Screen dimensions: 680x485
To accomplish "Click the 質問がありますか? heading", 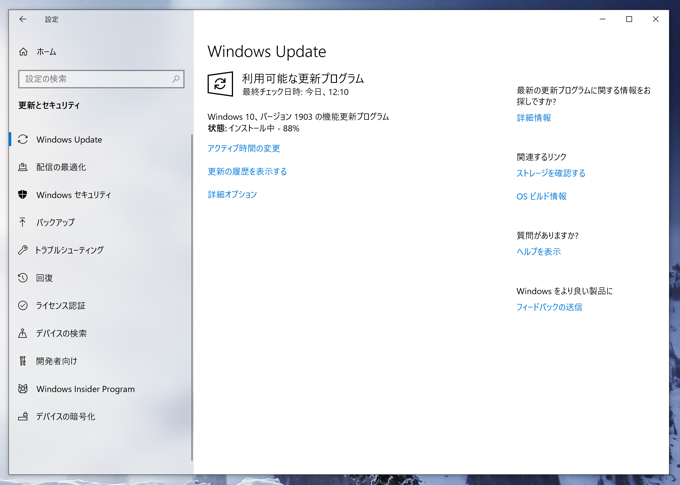I will 547,236.
